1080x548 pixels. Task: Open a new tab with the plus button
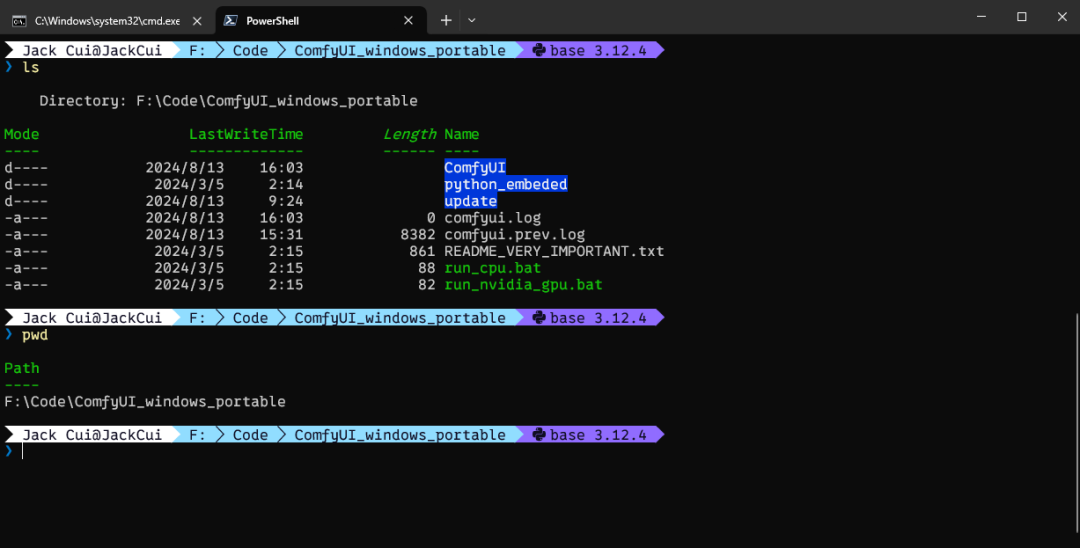446,20
